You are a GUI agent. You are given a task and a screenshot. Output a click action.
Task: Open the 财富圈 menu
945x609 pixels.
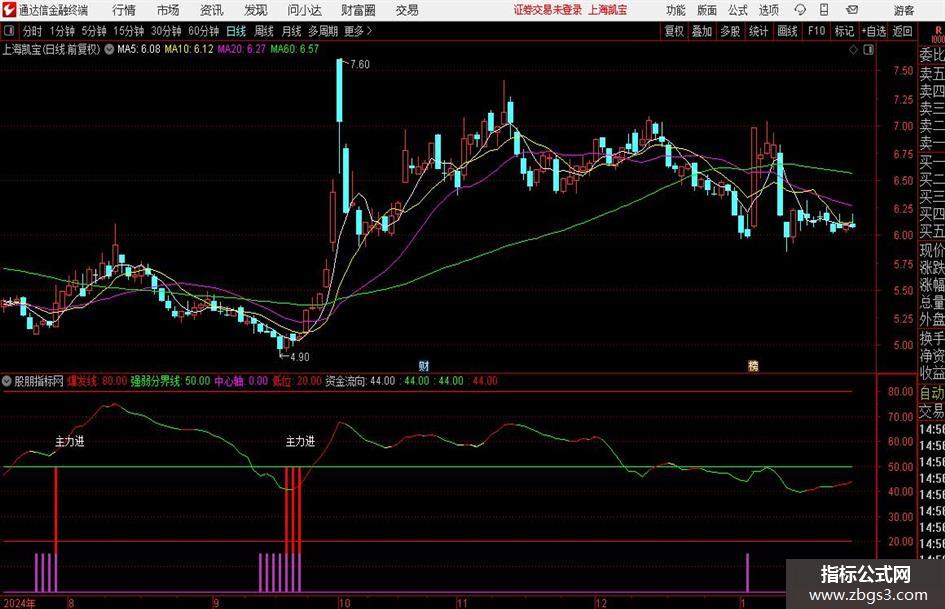(358, 10)
